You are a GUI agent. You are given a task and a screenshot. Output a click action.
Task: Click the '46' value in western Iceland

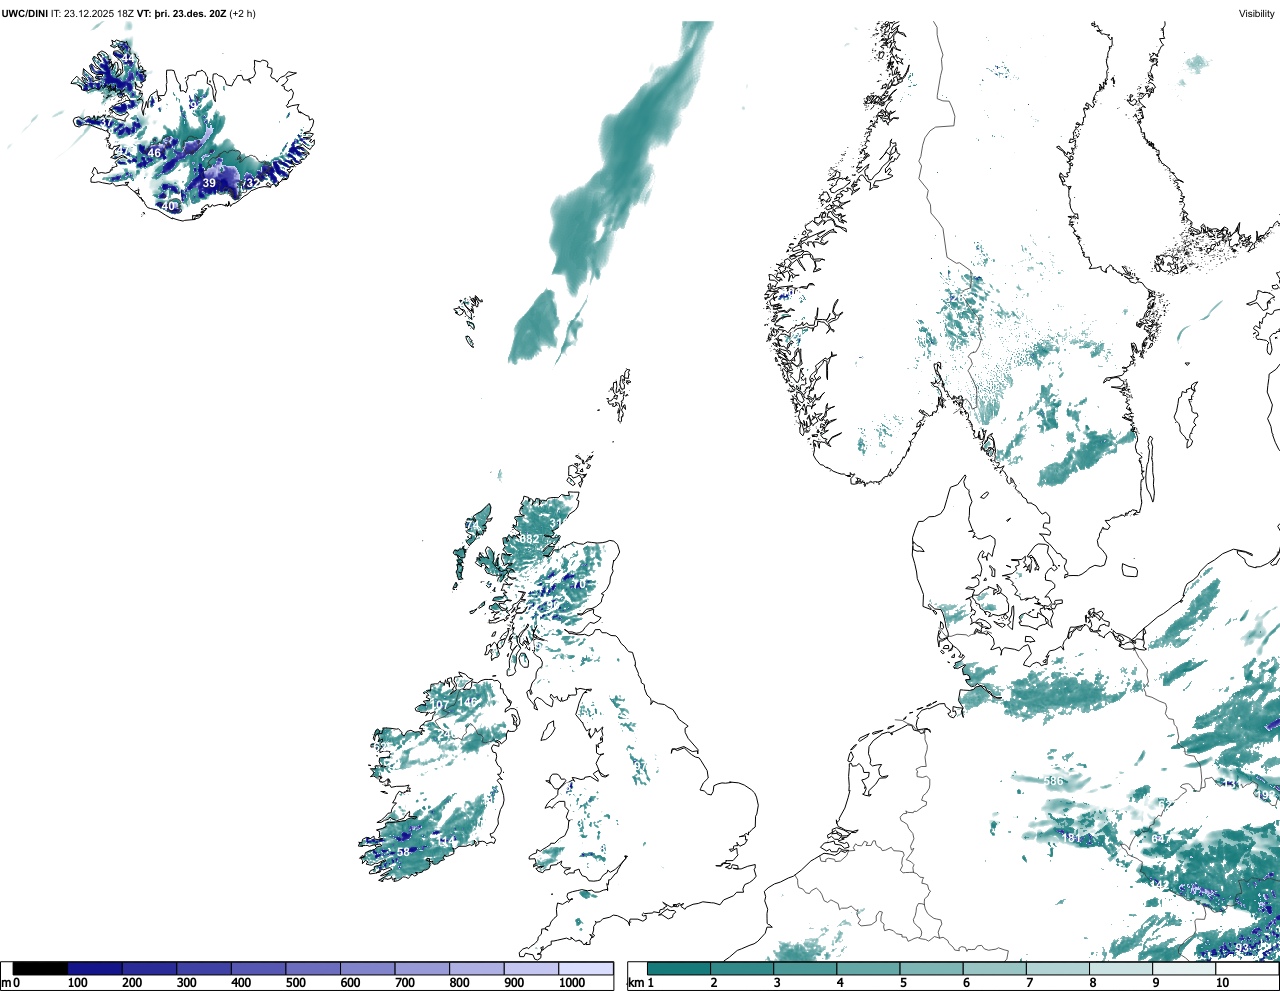pyautogui.click(x=154, y=153)
